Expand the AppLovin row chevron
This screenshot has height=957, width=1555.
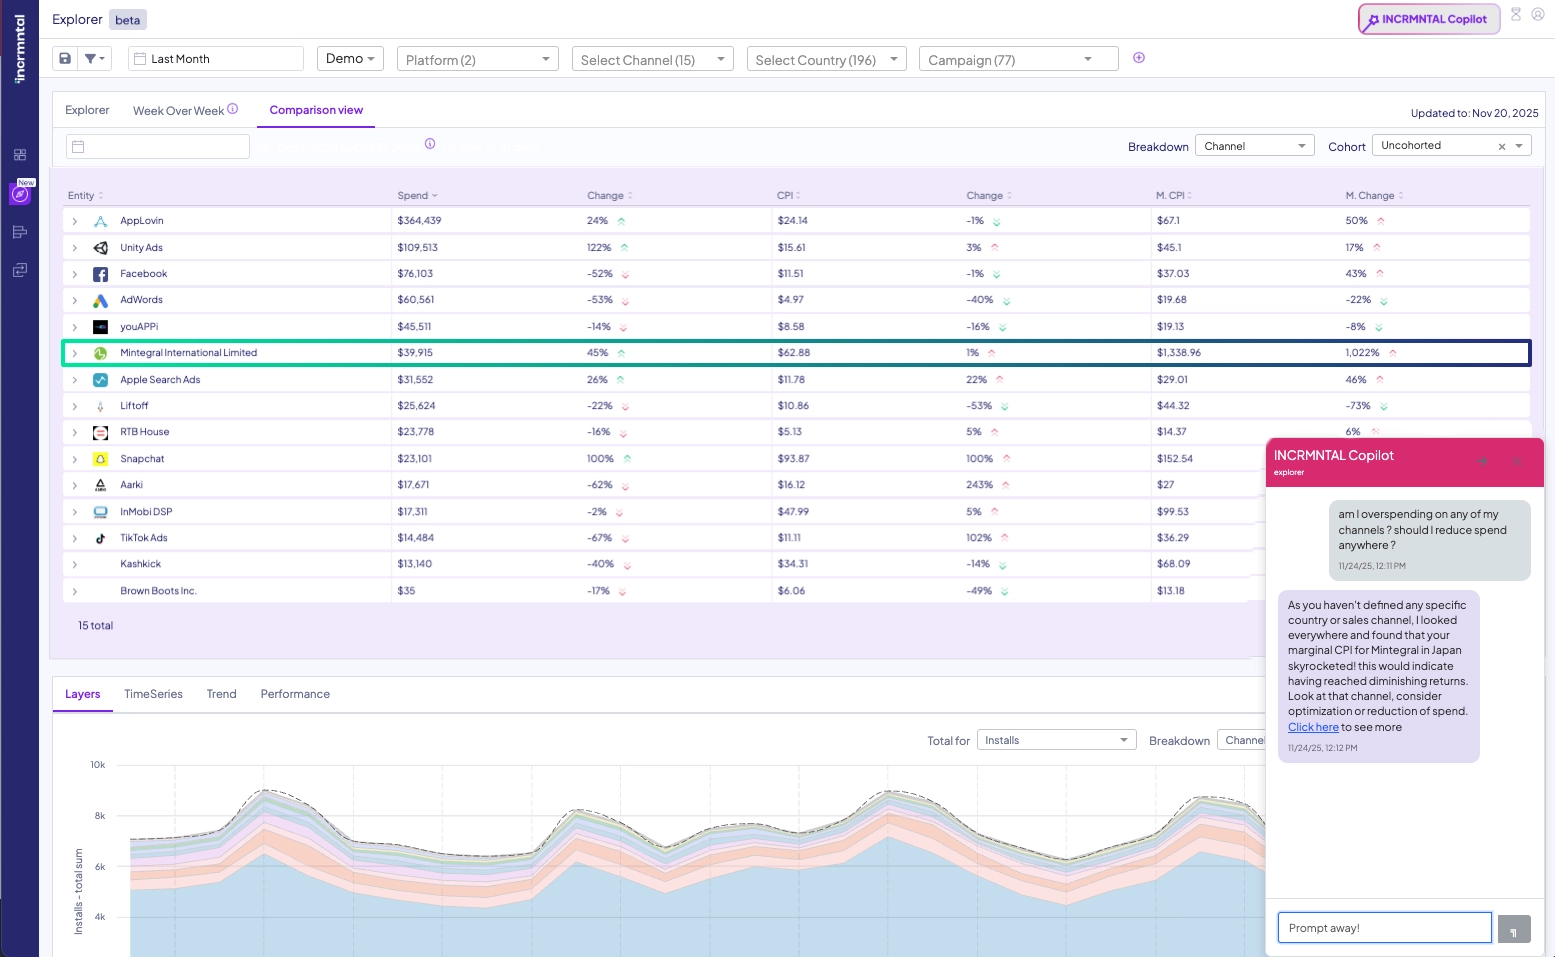click(75, 220)
